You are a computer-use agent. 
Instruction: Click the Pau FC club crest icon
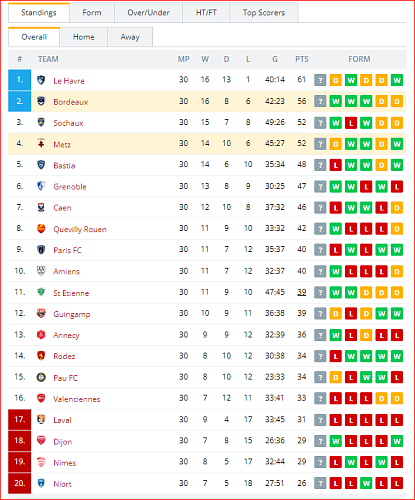click(x=41, y=377)
